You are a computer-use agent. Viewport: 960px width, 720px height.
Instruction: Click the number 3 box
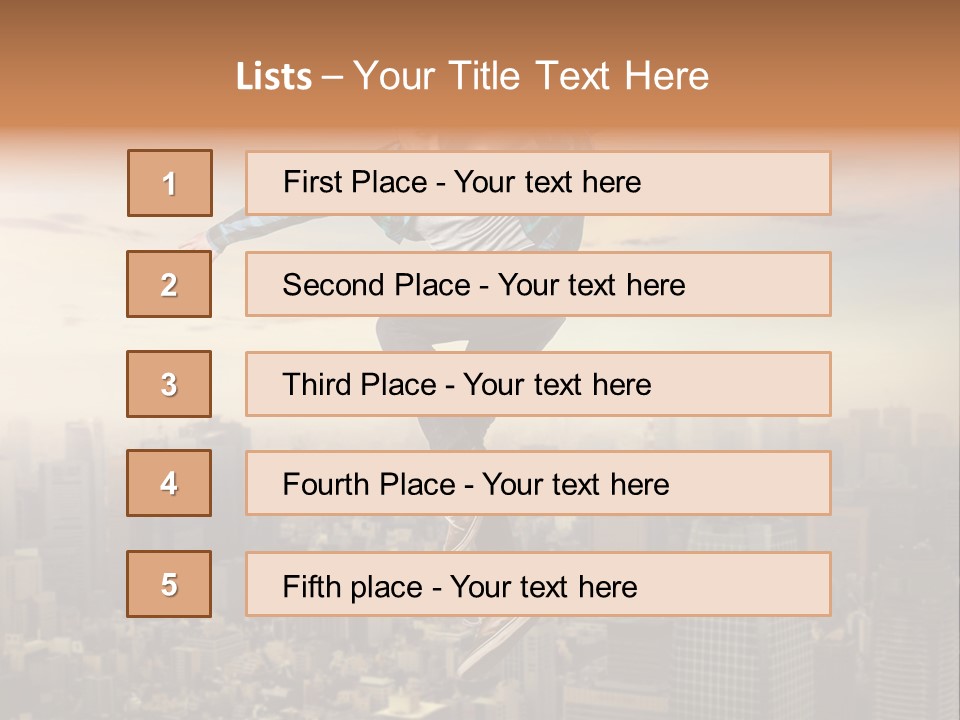point(169,384)
